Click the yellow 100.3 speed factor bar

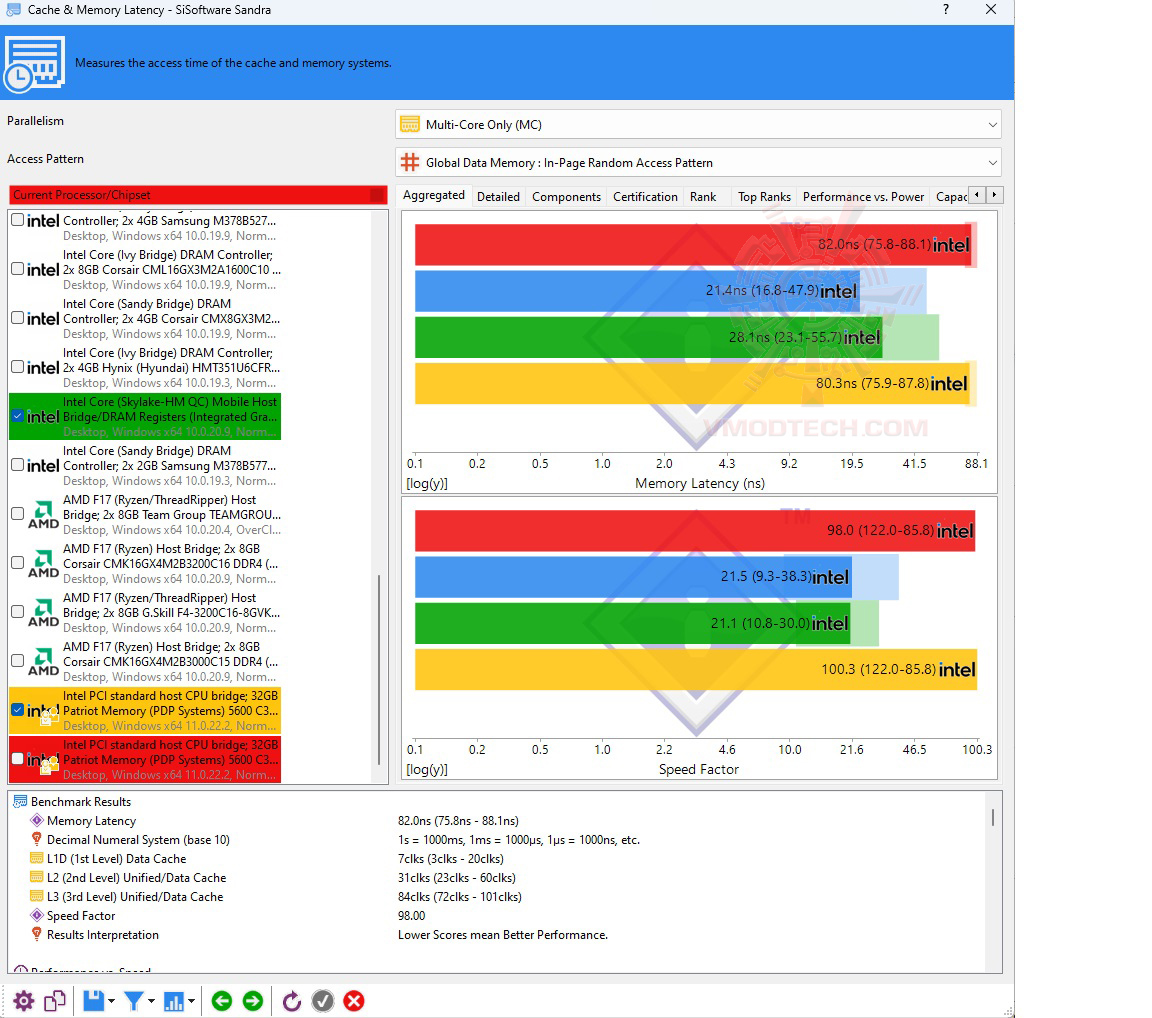[696, 669]
